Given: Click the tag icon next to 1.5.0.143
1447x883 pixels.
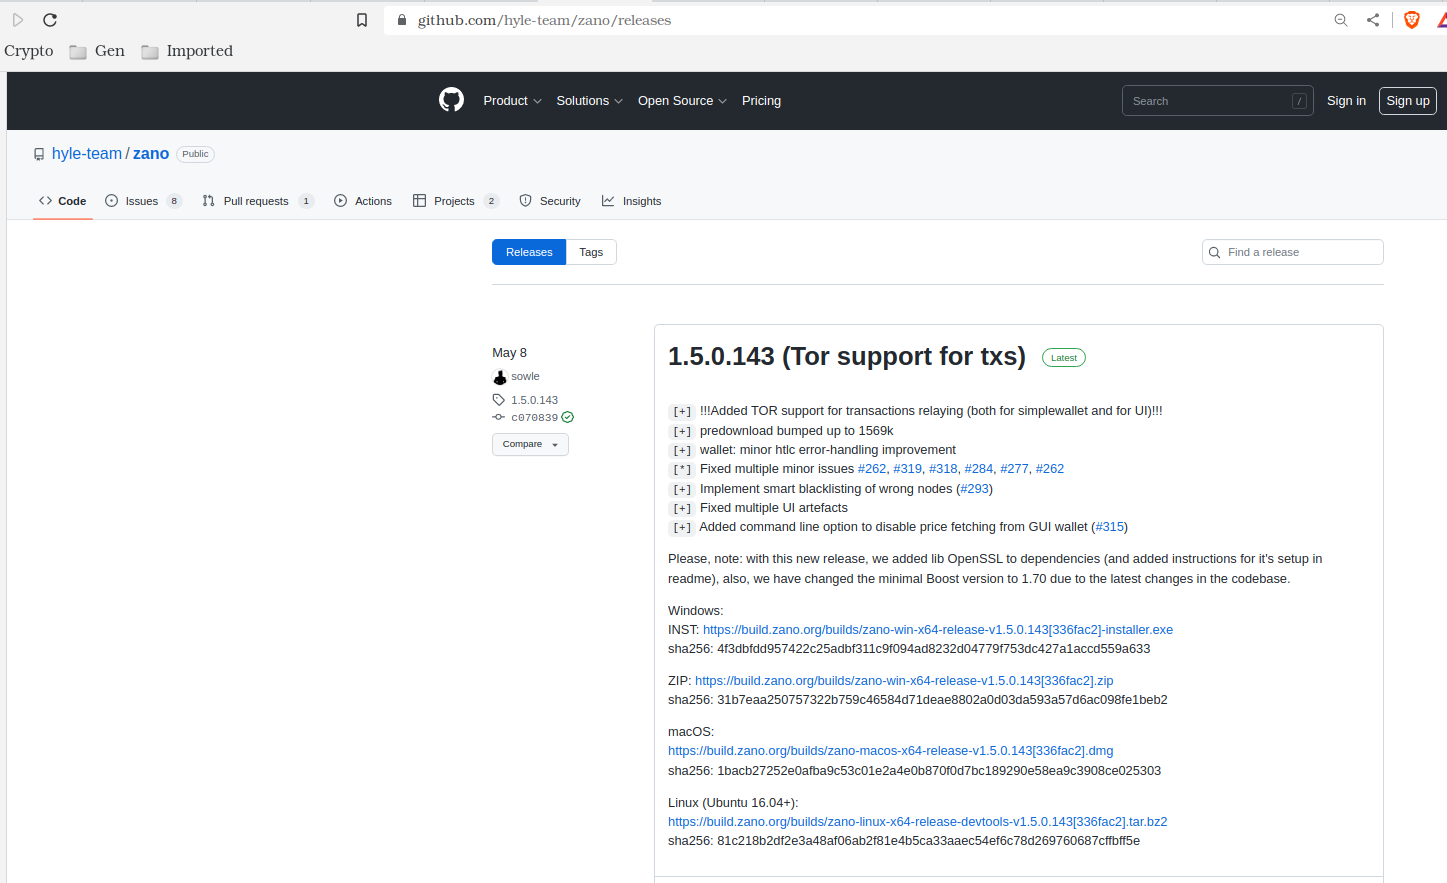Looking at the screenshot, I should [x=499, y=400].
